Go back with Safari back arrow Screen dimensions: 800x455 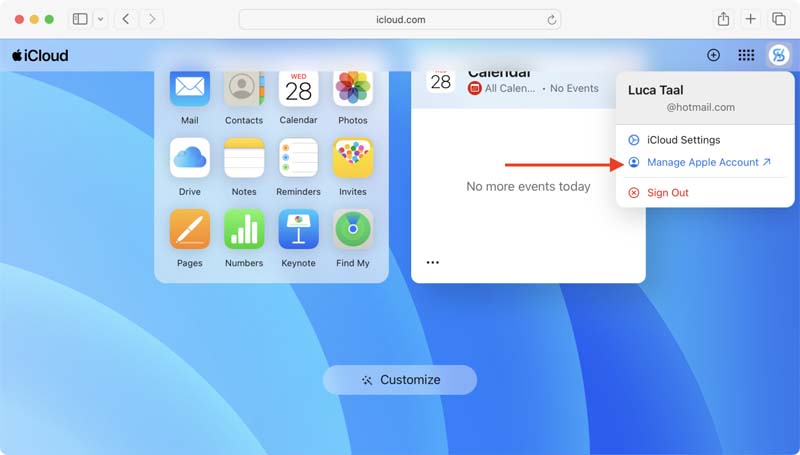[x=126, y=19]
